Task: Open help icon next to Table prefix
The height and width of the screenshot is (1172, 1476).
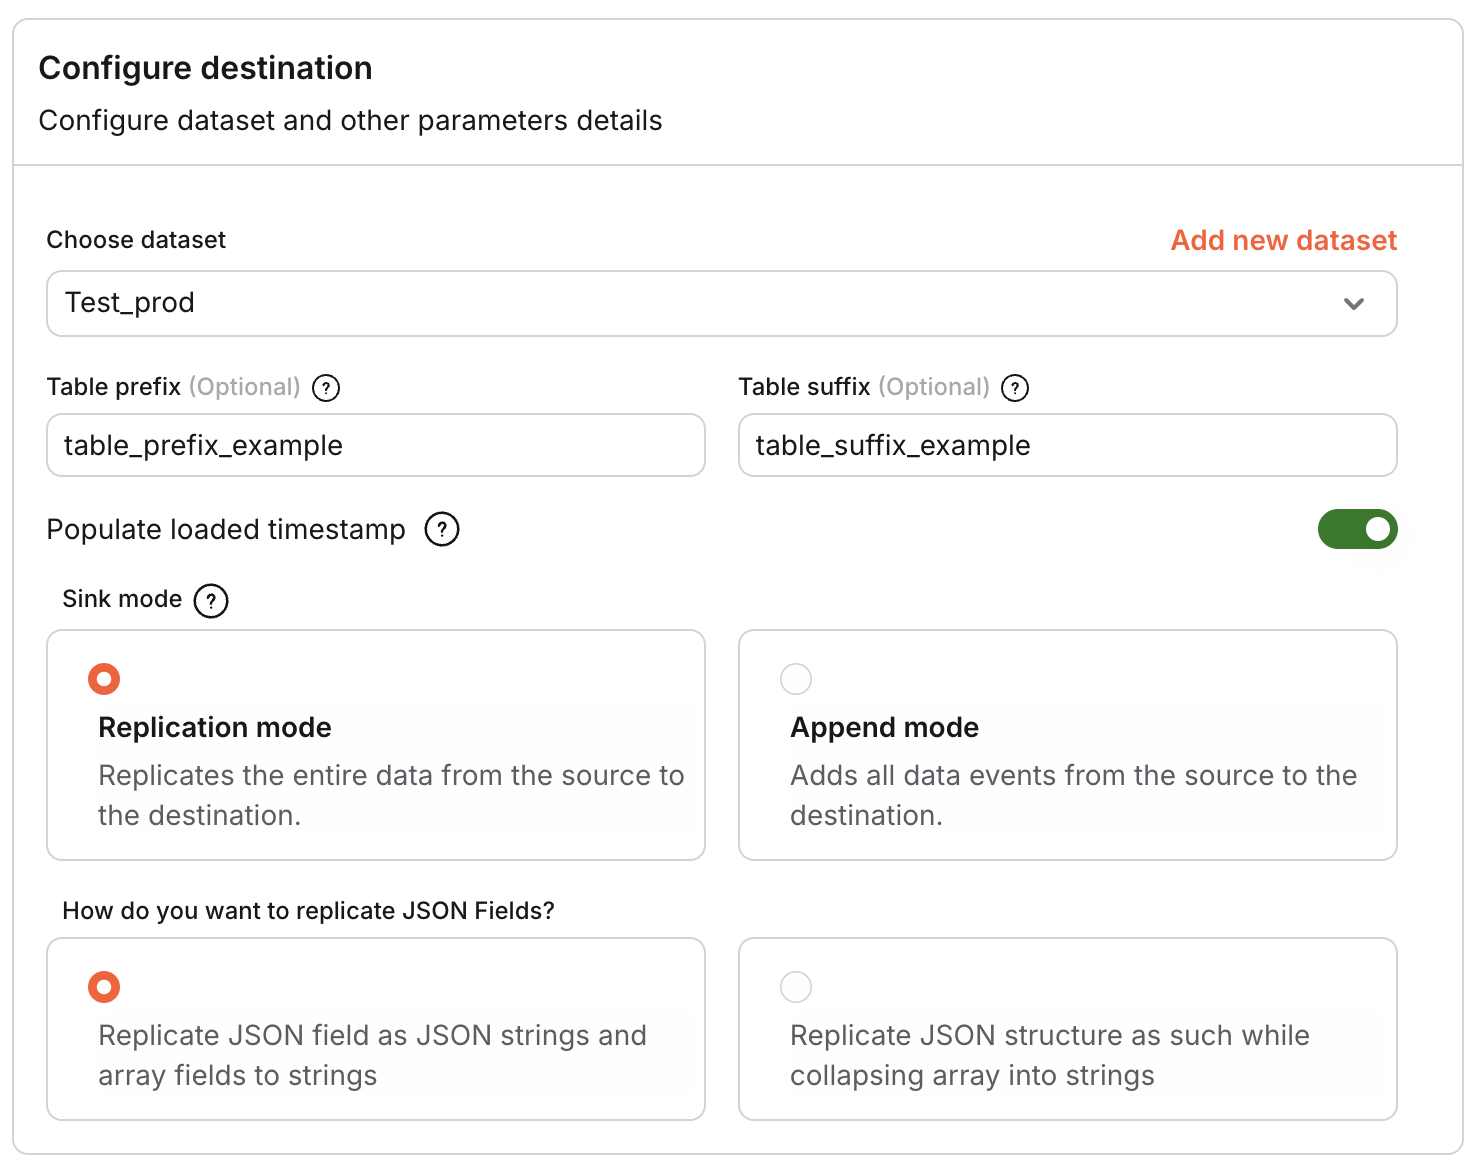Action: click(326, 388)
